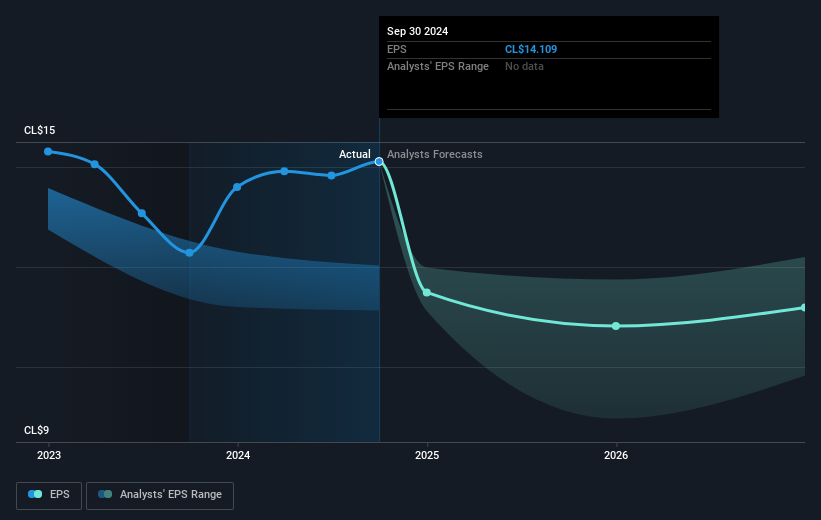Click the 2025 x-axis label
The height and width of the screenshot is (520, 821).
427,456
